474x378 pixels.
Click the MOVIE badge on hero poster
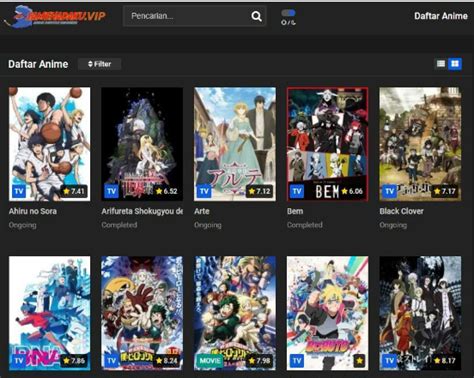tap(210, 360)
